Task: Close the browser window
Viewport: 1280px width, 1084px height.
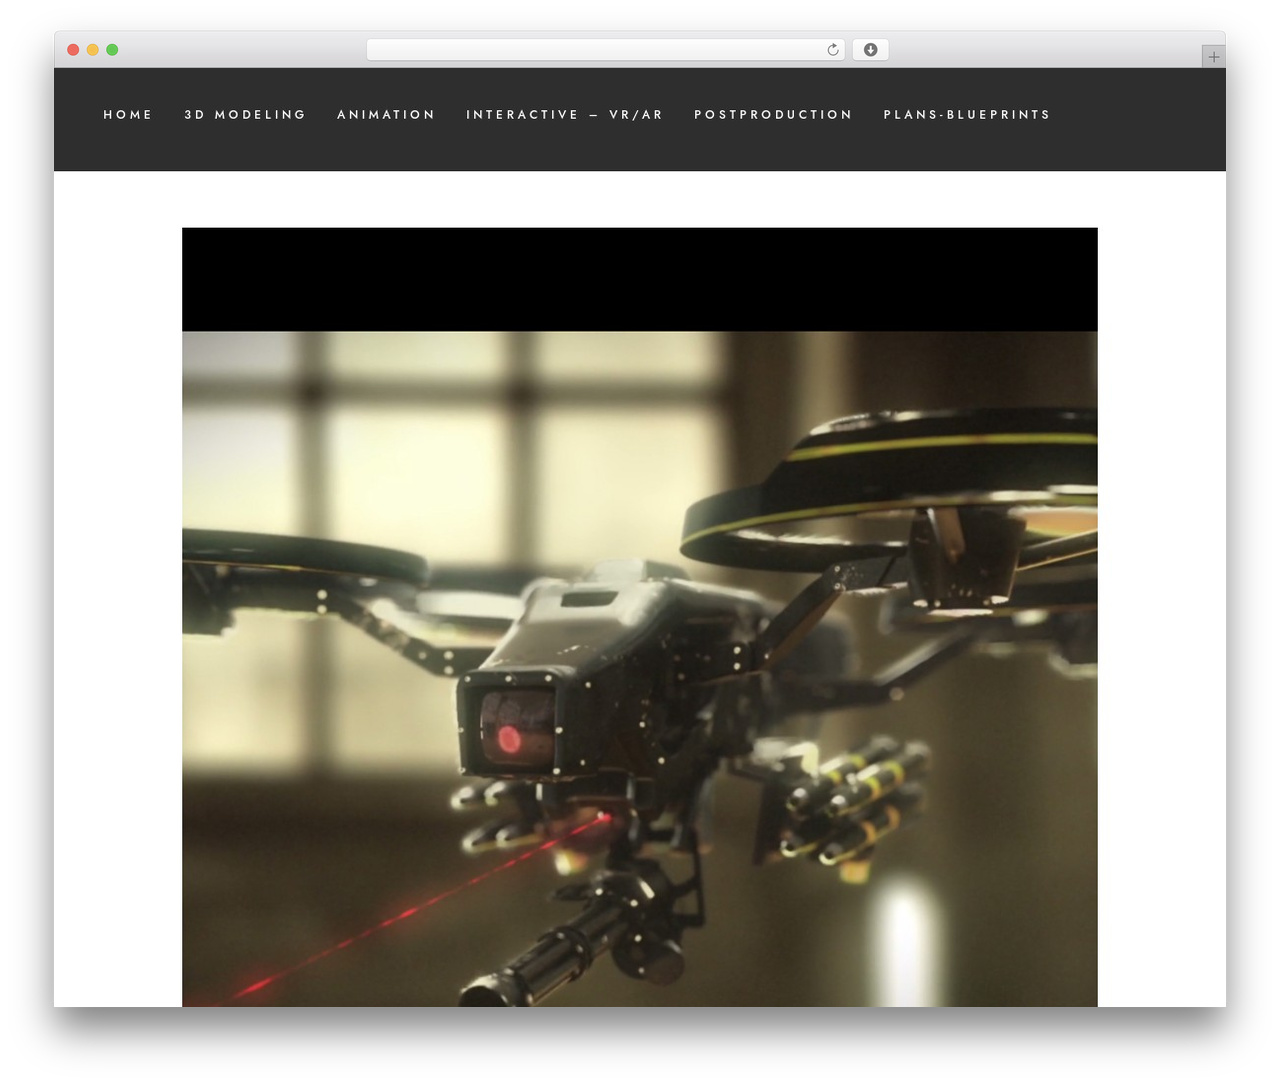Action: [73, 50]
